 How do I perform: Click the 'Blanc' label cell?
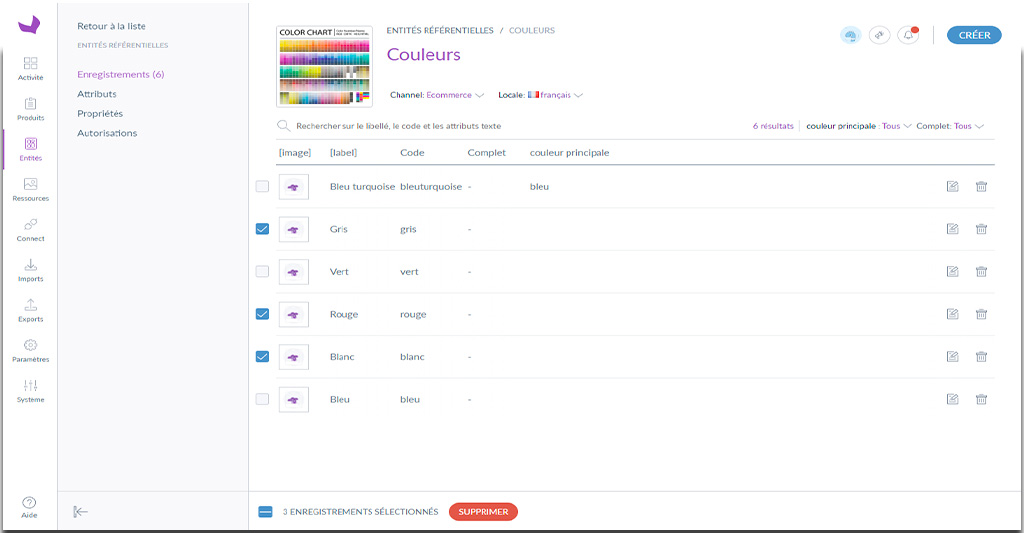342,357
